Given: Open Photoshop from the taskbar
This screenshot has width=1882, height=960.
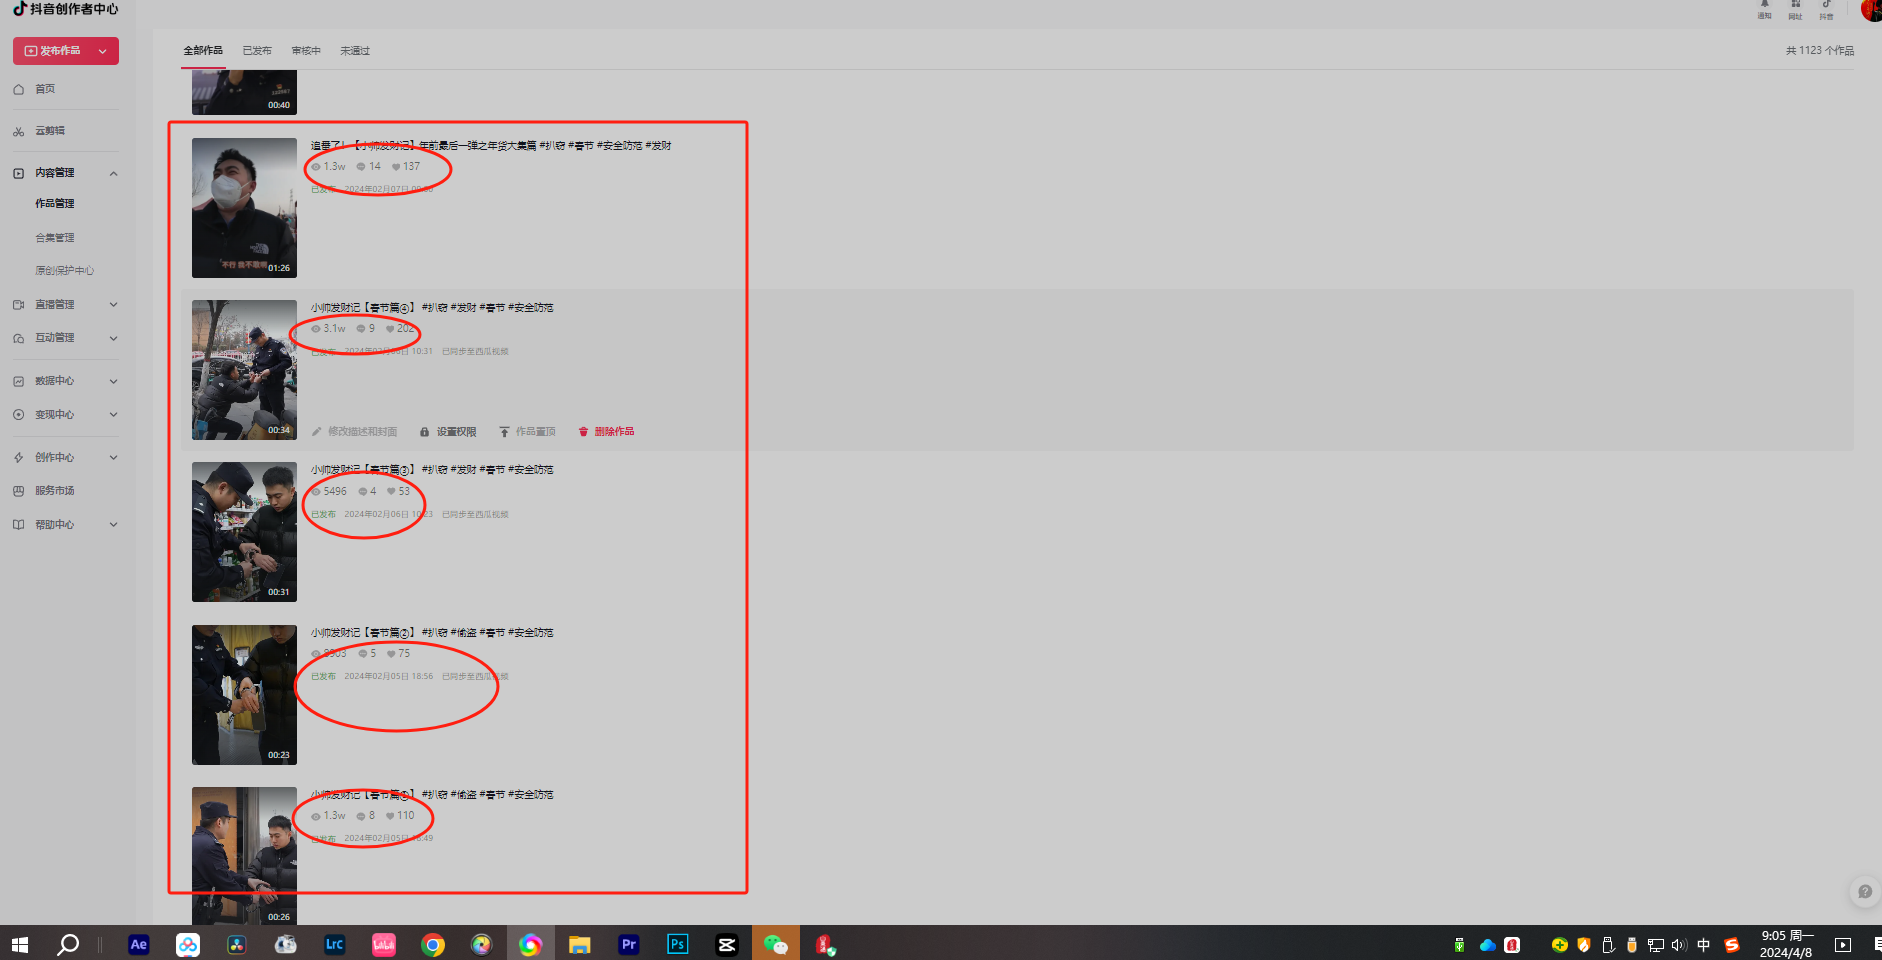Looking at the screenshot, I should (x=678, y=944).
